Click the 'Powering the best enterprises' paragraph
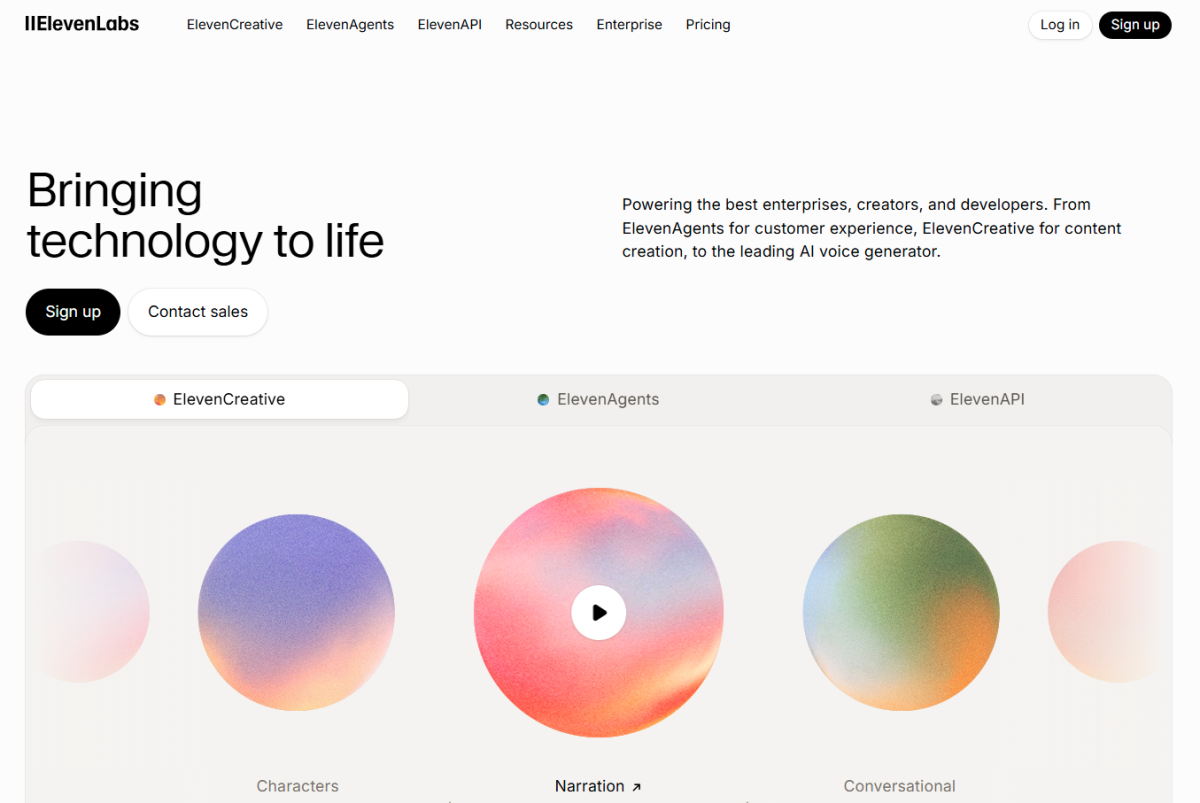Image resolution: width=1200 pixels, height=803 pixels. [872, 228]
